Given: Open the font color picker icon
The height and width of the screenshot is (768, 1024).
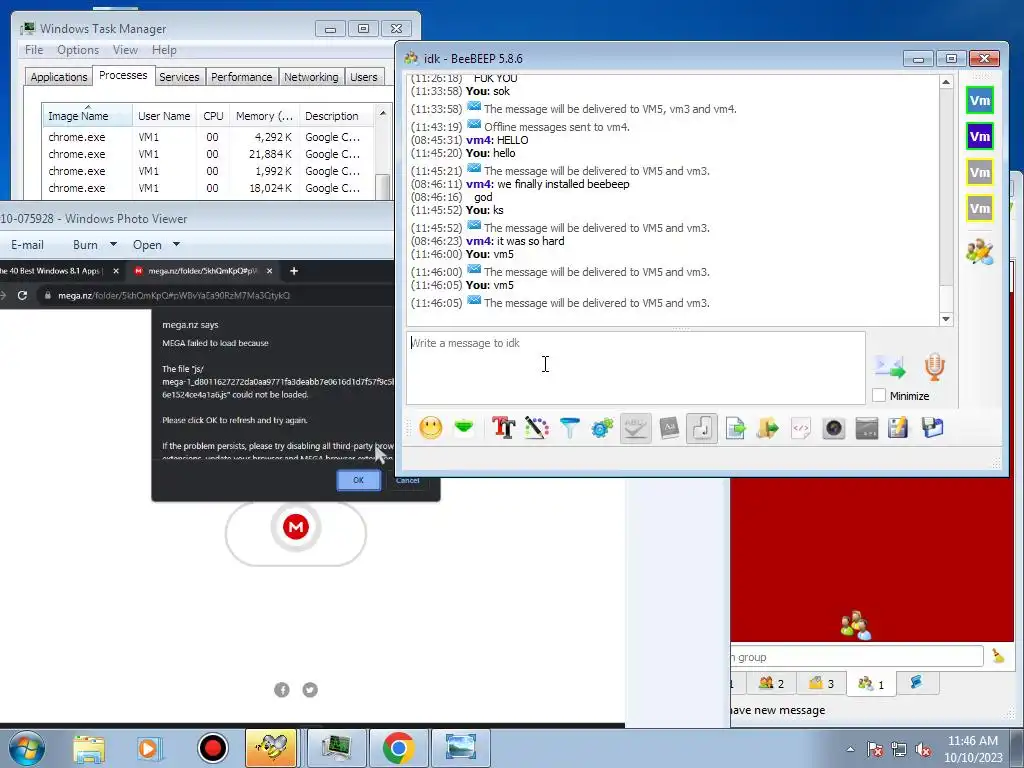Looking at the screenshot, I should [x=536, y=428].
